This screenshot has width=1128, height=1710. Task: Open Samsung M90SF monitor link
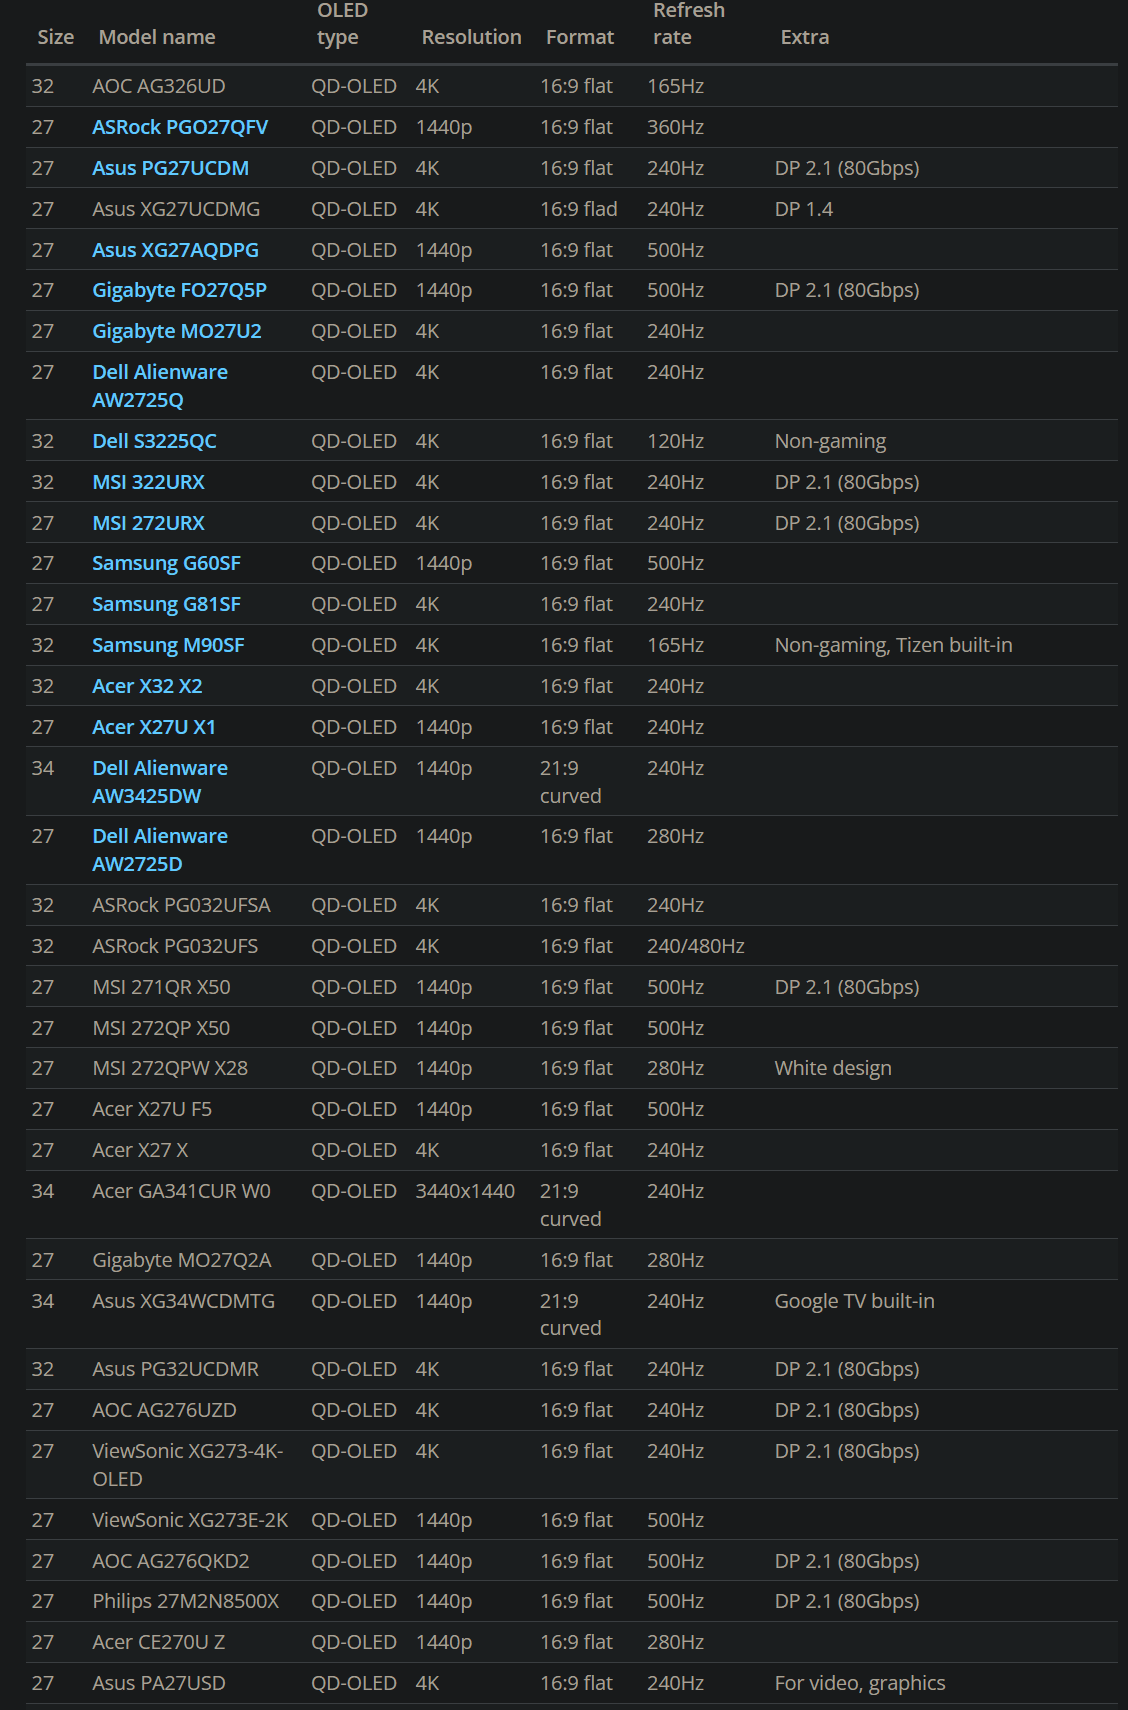coord(168,645)
